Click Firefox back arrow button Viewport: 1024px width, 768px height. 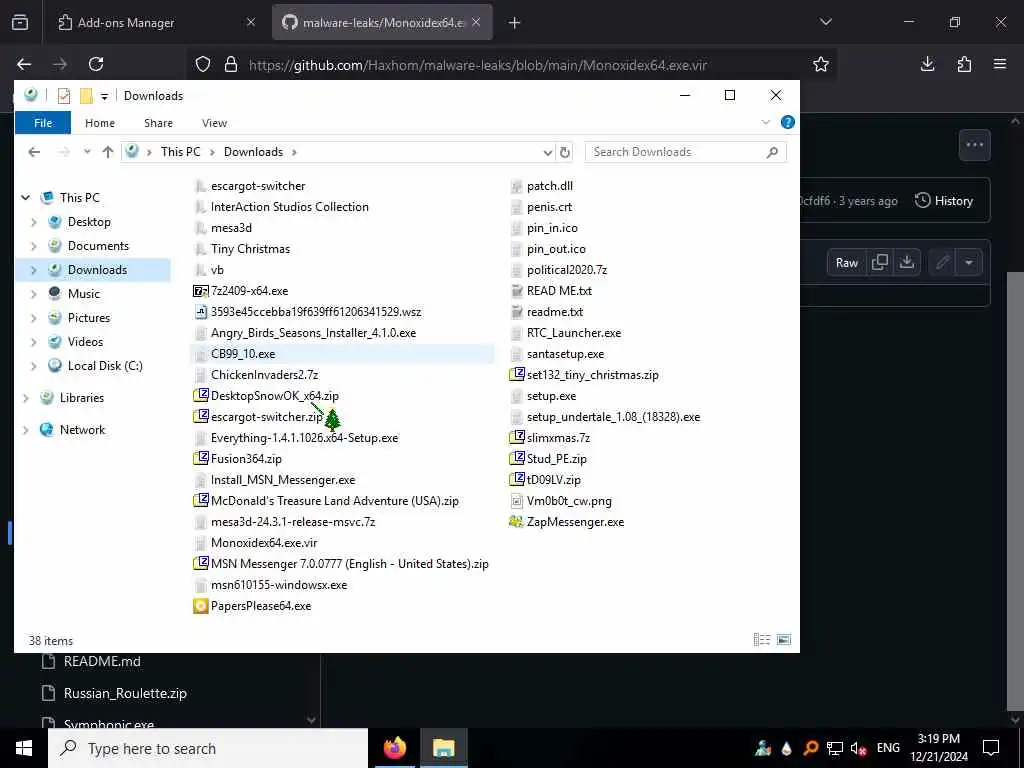(x=24, y=64)
